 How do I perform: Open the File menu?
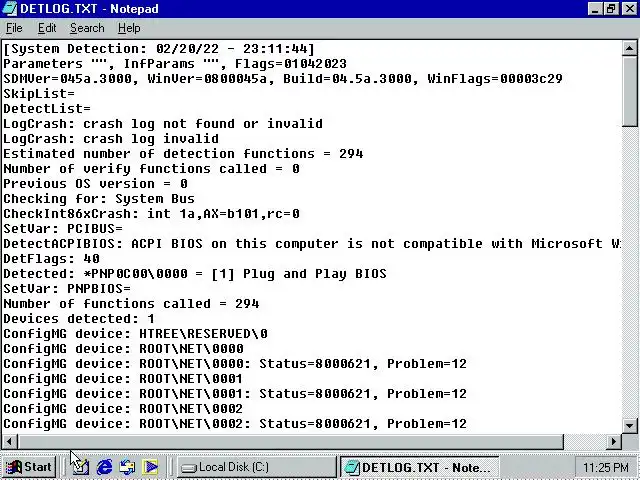click(x=14, y=28)
